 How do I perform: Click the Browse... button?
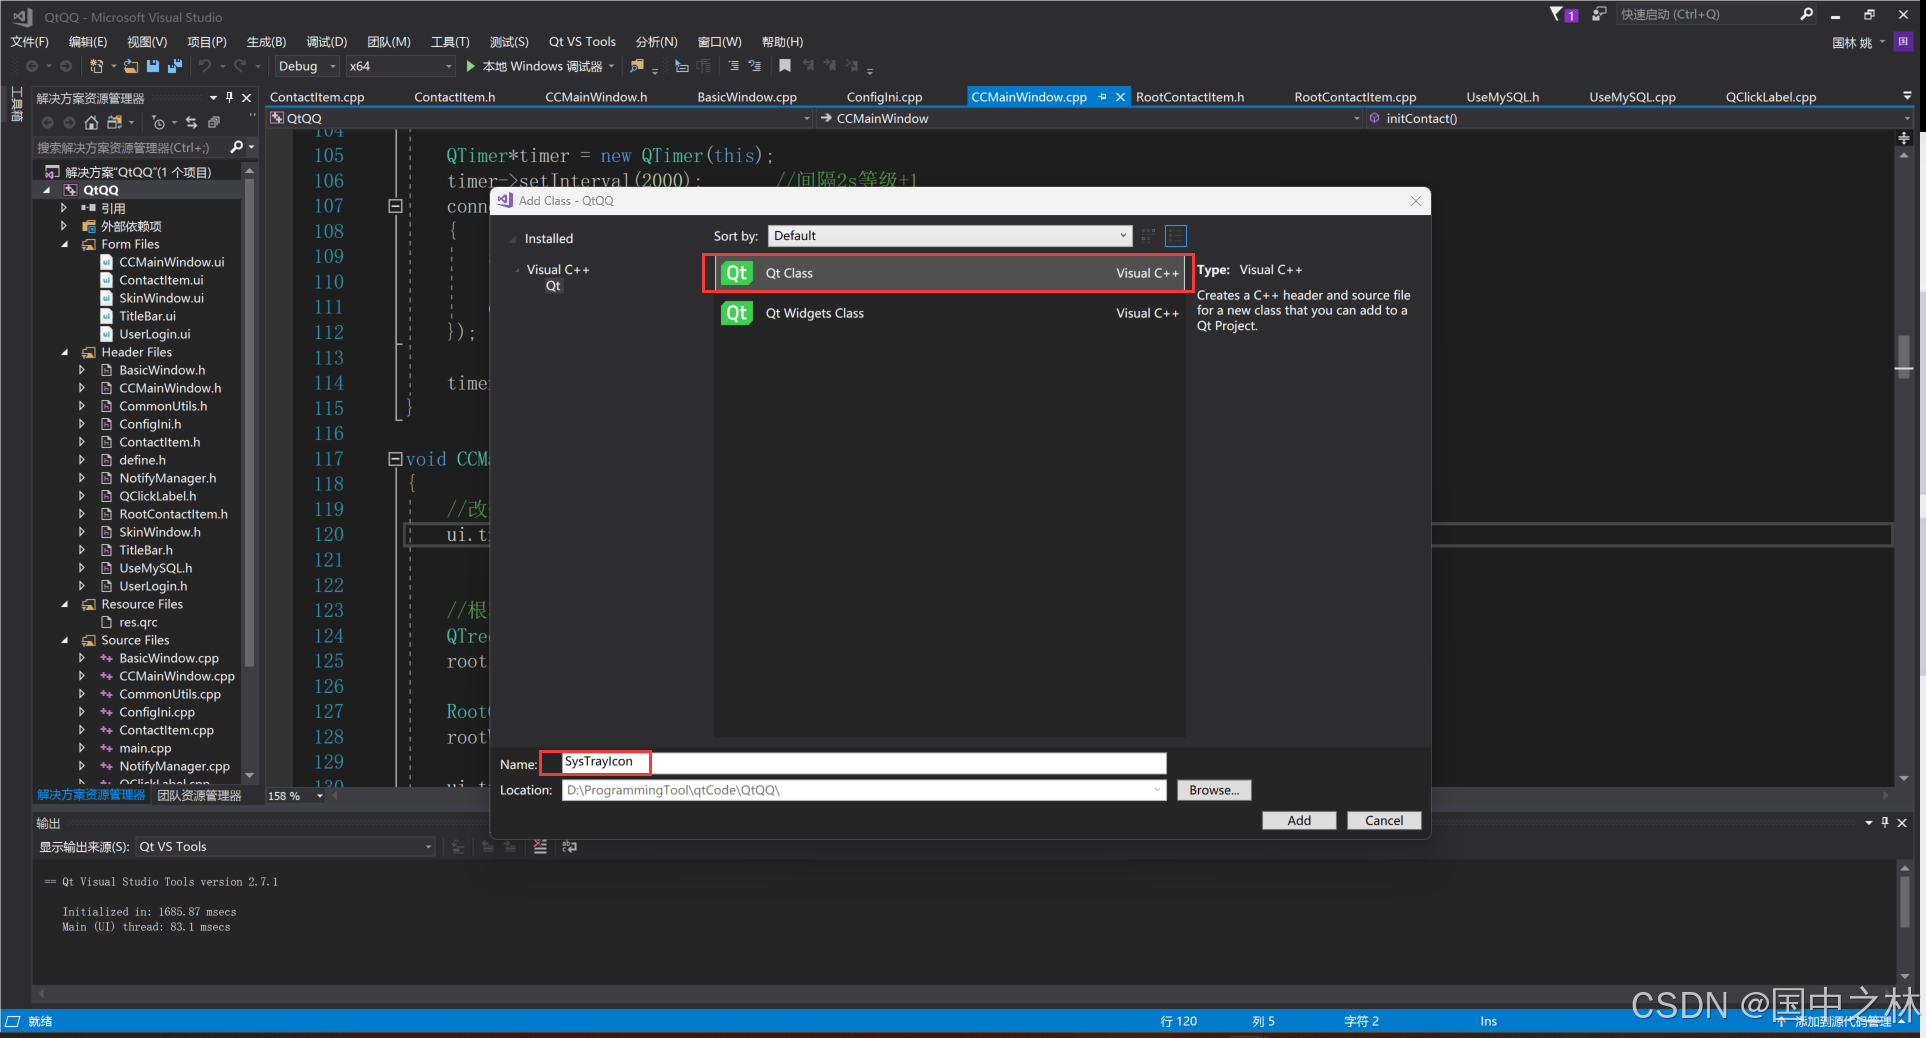(x=1214, y=790)
